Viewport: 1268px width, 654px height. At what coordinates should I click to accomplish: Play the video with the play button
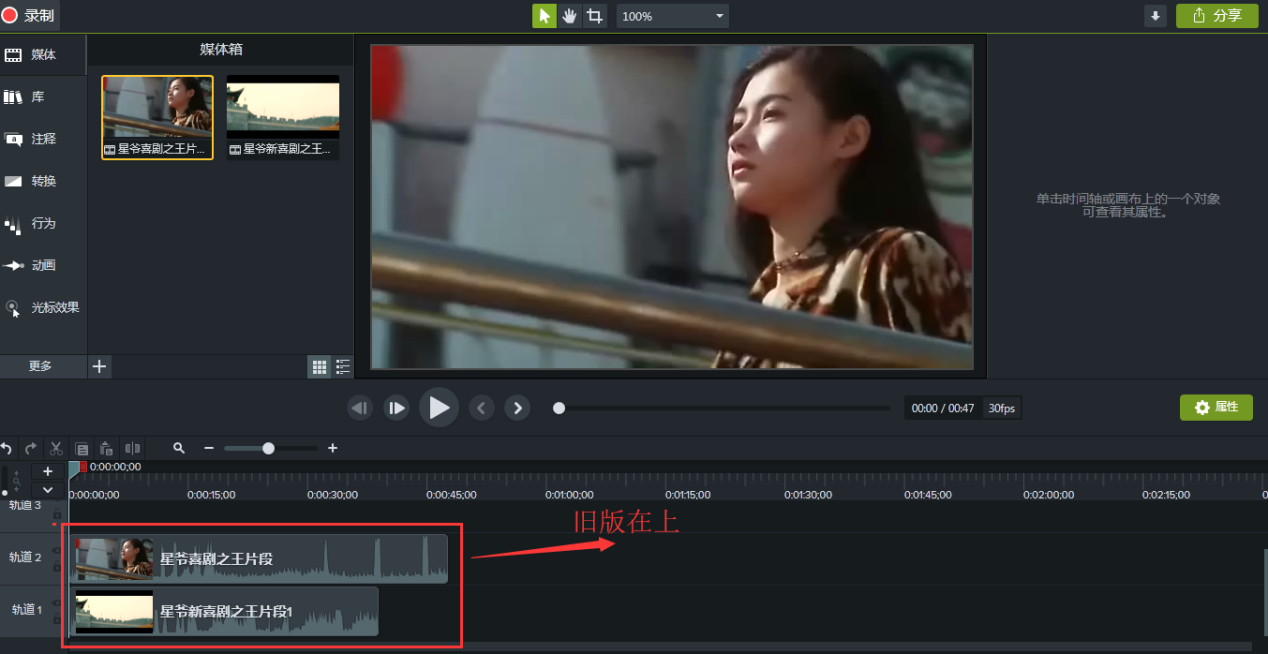[x=439, y=407]
